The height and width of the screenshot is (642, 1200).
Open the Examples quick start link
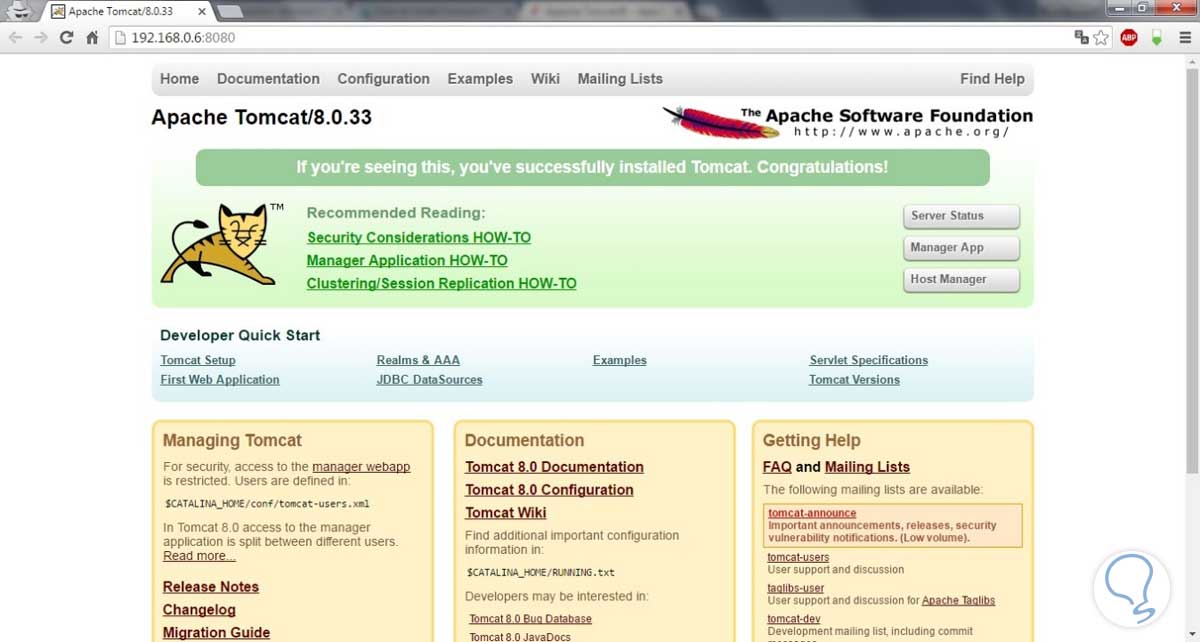click(x=620, y=360)
